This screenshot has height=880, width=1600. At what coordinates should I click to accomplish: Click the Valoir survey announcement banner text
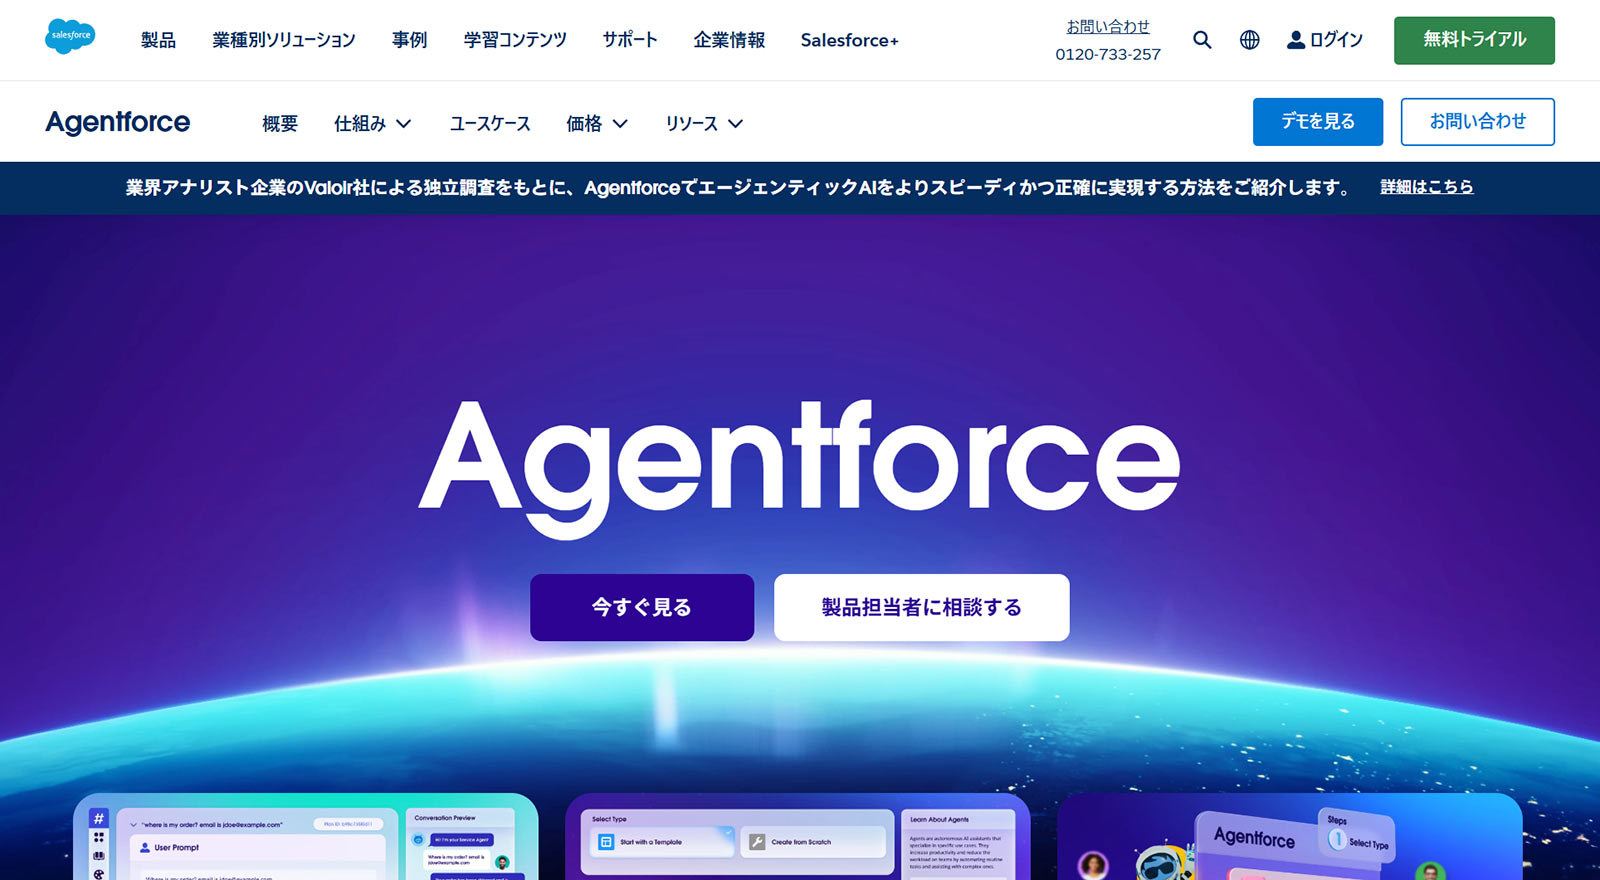(x=739, y=187)
